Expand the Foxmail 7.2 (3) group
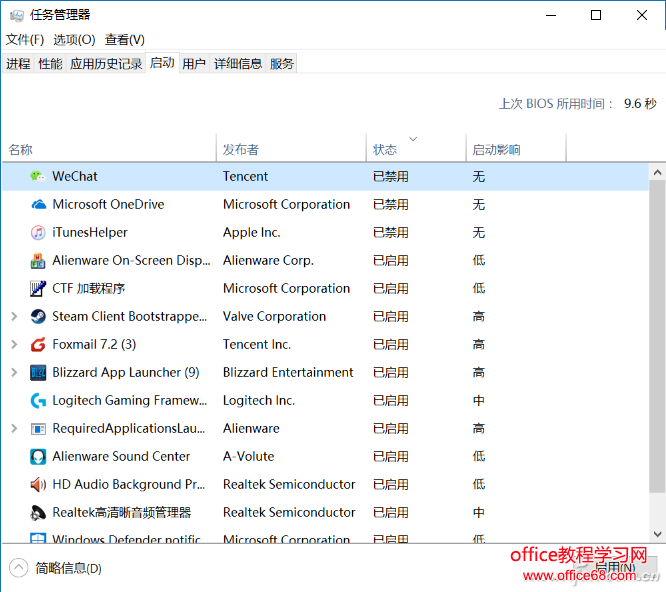Viewport: 666px width, 592px height. coord(14,344)
